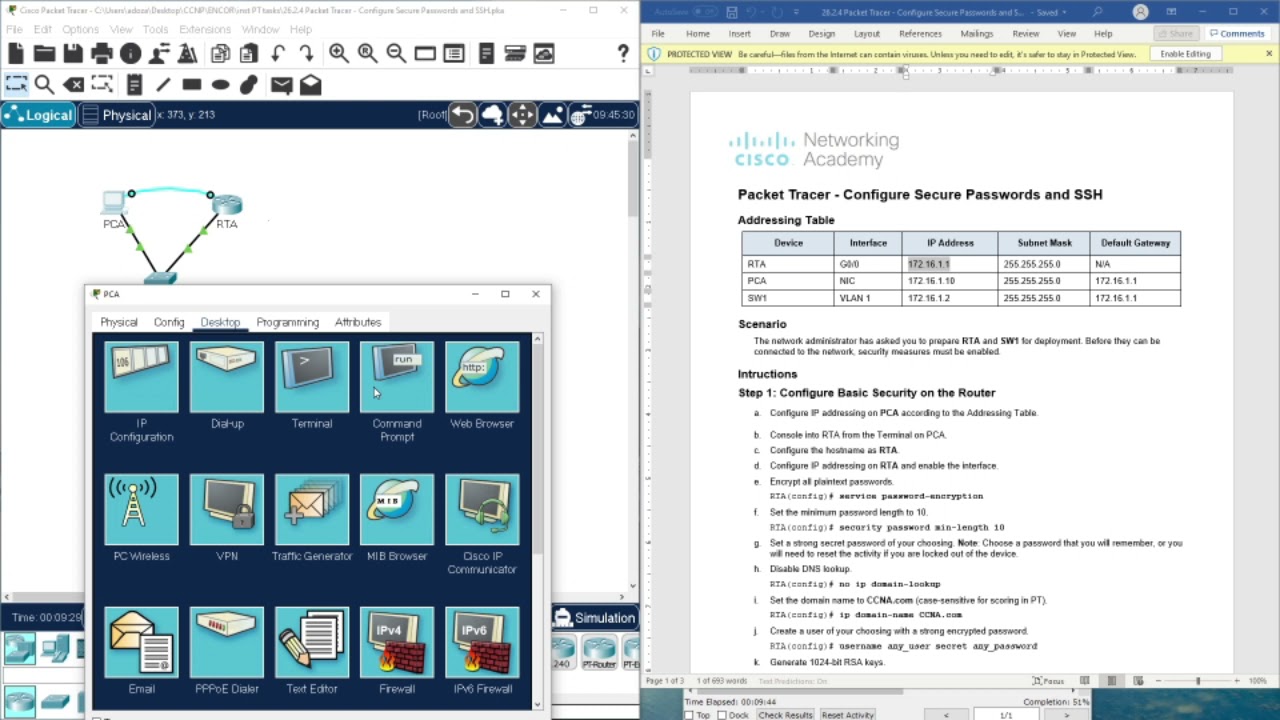Click Enable Editing in Word
The width and height of the screenshot is (1280, 720).
point(1186,54)
